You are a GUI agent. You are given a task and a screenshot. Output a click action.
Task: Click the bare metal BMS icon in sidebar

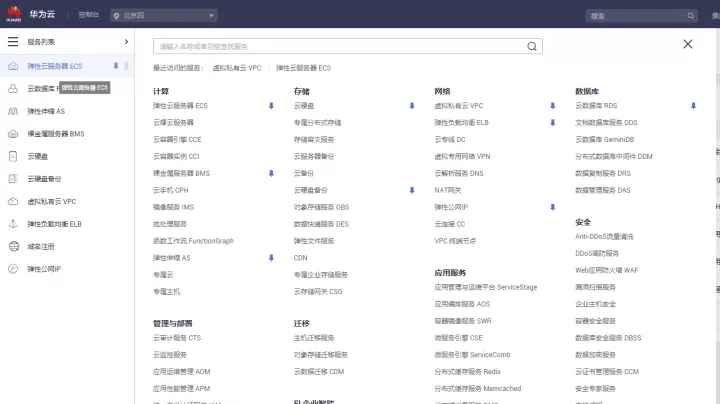(x=13, y=134)
